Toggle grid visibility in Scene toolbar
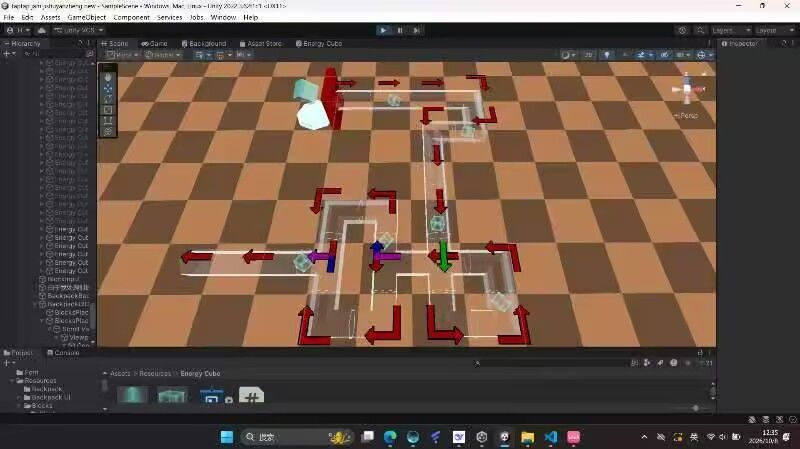 tap(201, 55)
